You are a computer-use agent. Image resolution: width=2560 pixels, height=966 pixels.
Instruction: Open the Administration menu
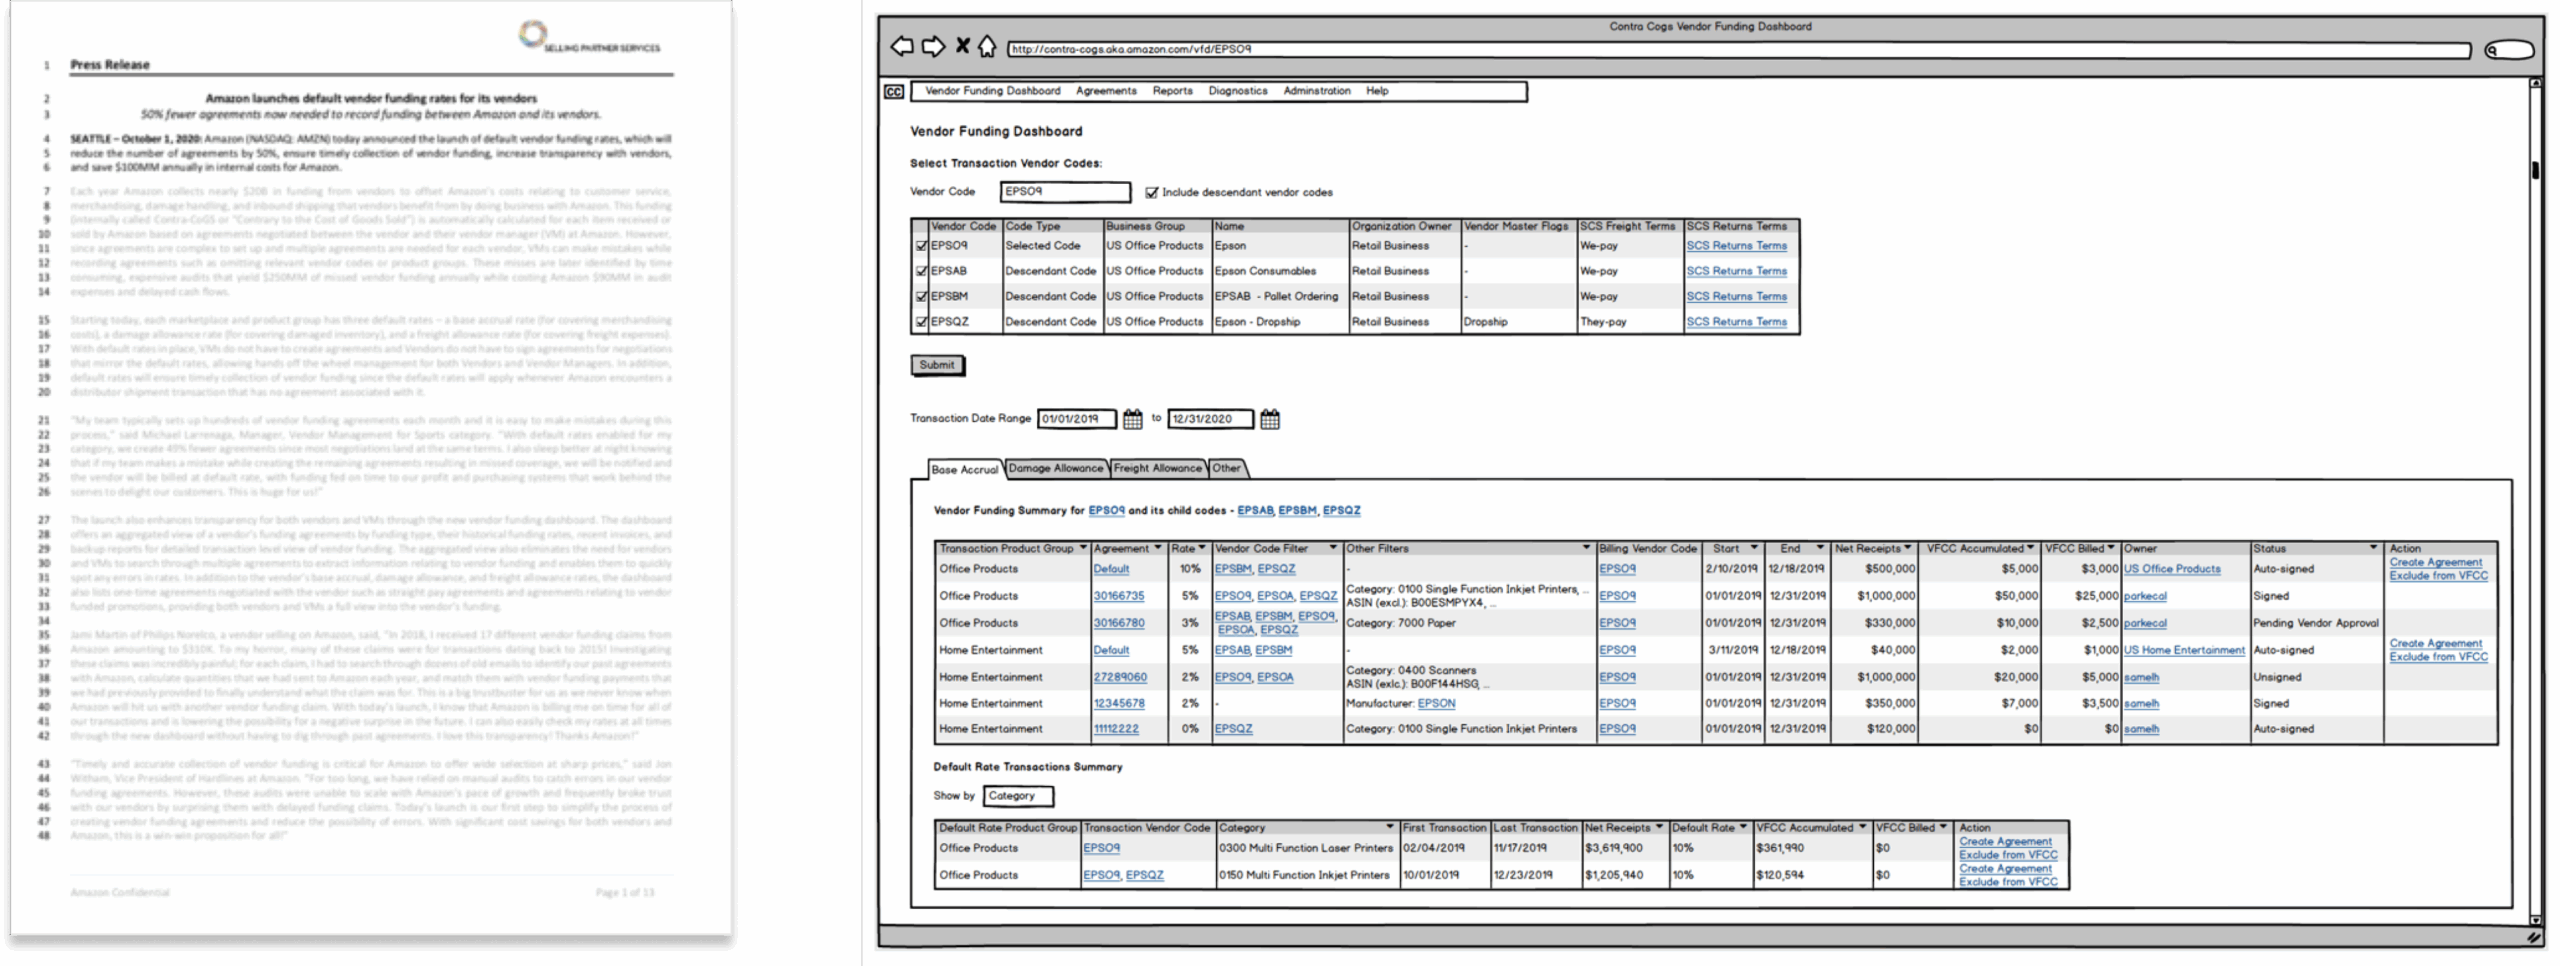(x=1316, y=91)
